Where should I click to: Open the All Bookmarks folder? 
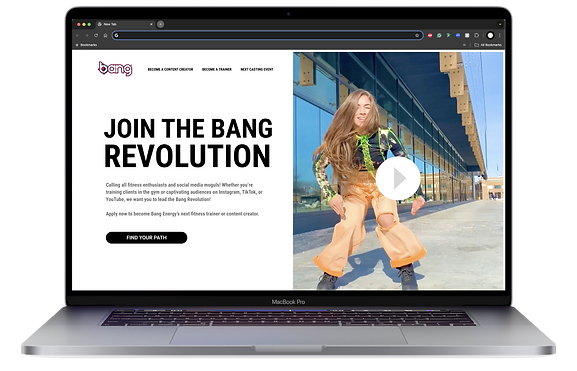click(488, 45)
